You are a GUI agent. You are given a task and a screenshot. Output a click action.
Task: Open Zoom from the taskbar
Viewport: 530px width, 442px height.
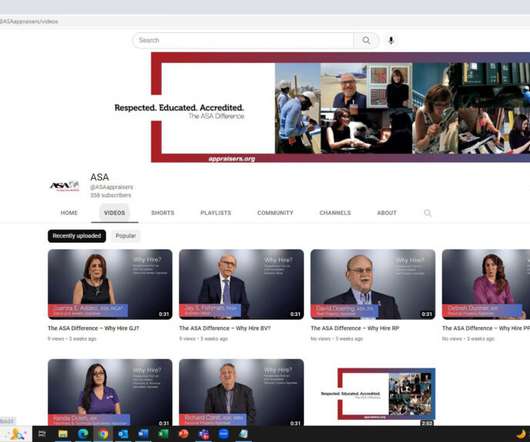(223, 434)
